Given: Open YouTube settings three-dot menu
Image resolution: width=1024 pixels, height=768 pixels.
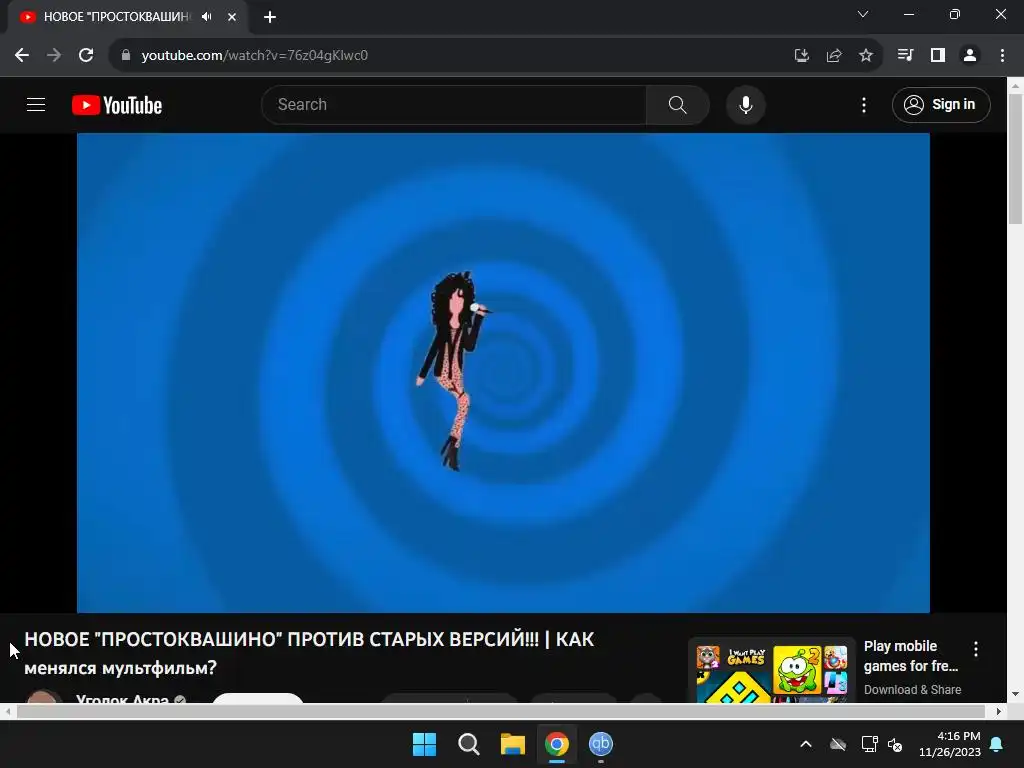Looking at the screenshot, I should pos(863,104).
